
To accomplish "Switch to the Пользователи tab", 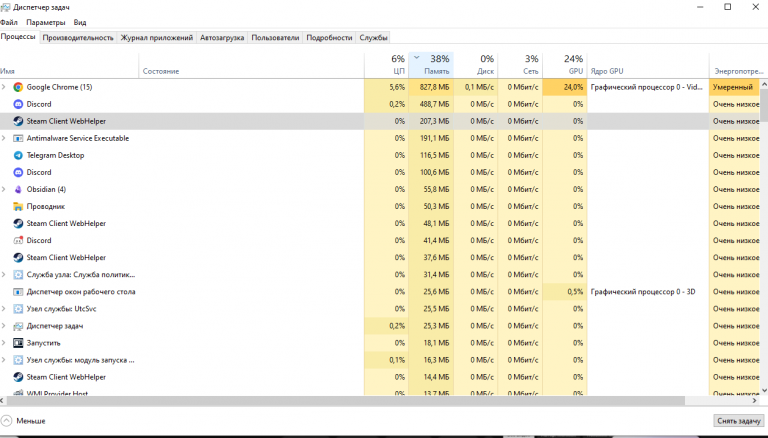I will 275,38.
